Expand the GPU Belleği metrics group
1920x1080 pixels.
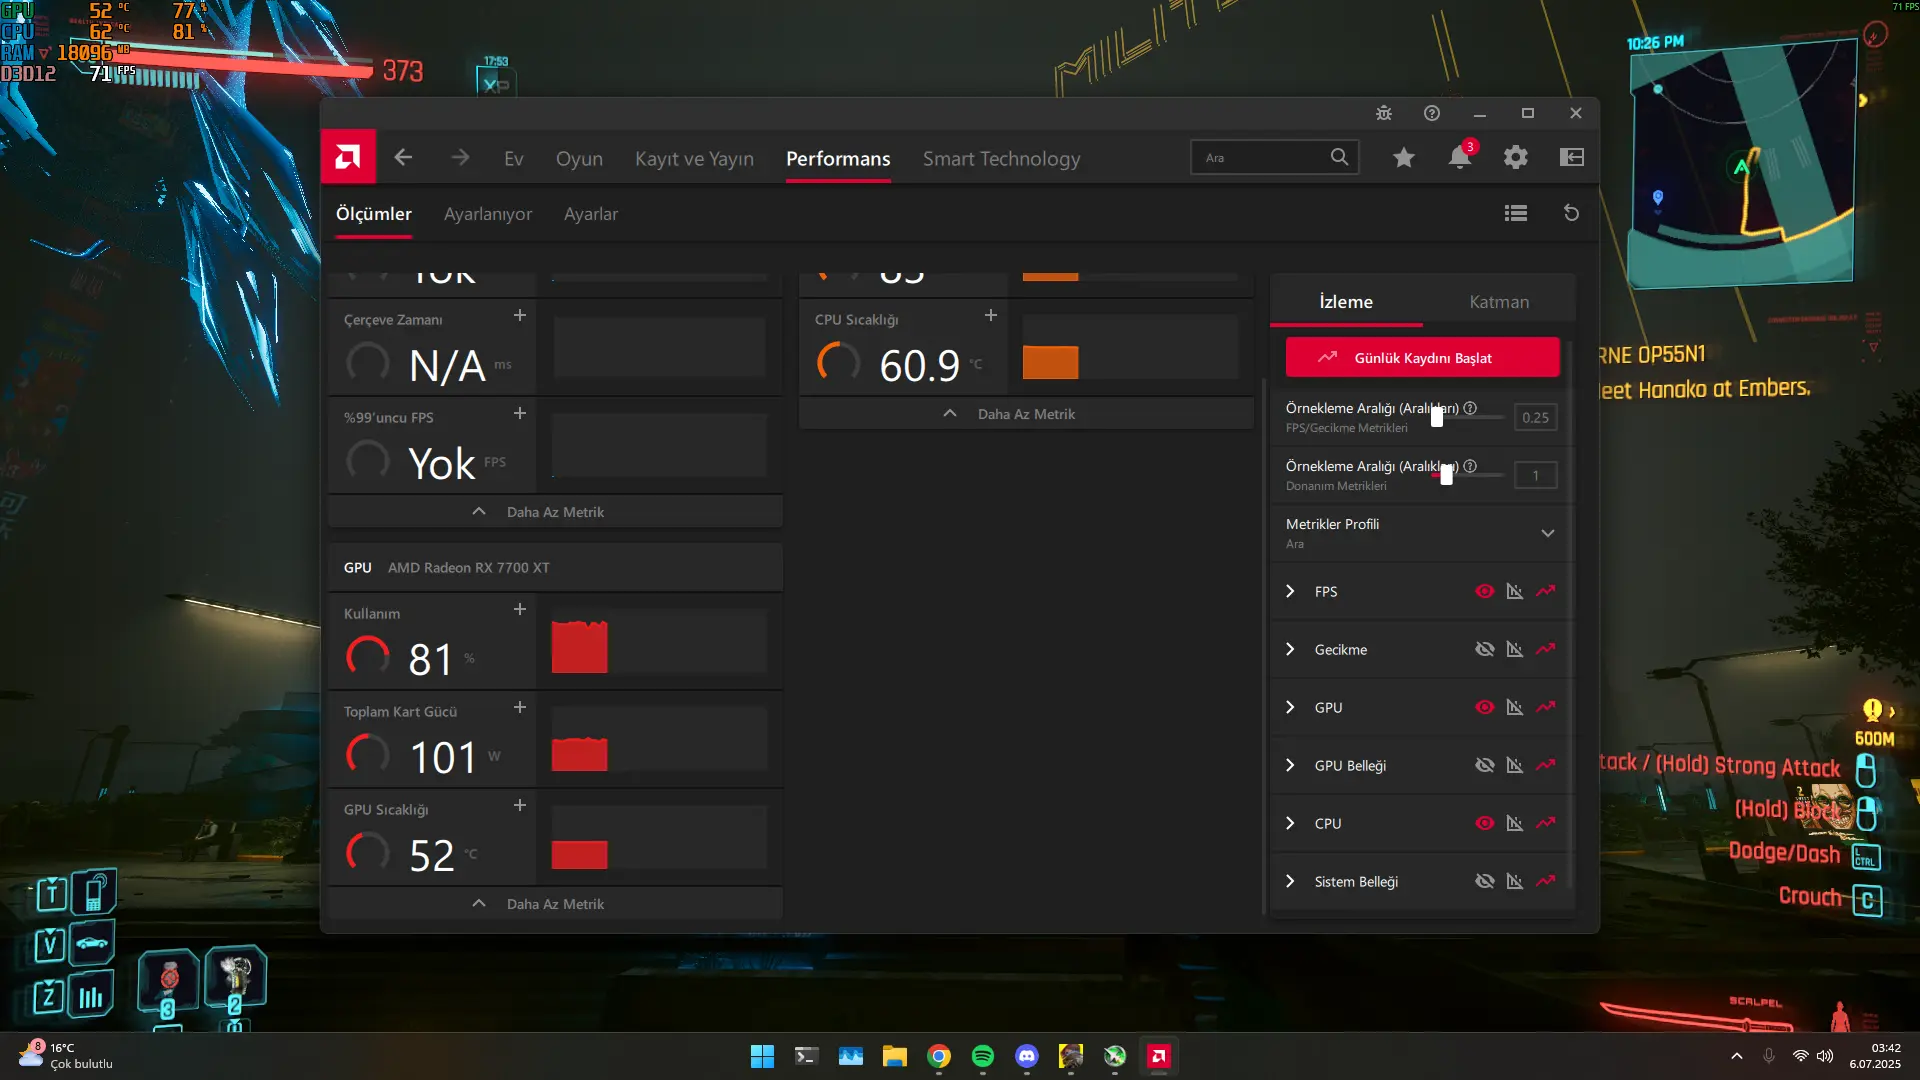click(1290, 766)
